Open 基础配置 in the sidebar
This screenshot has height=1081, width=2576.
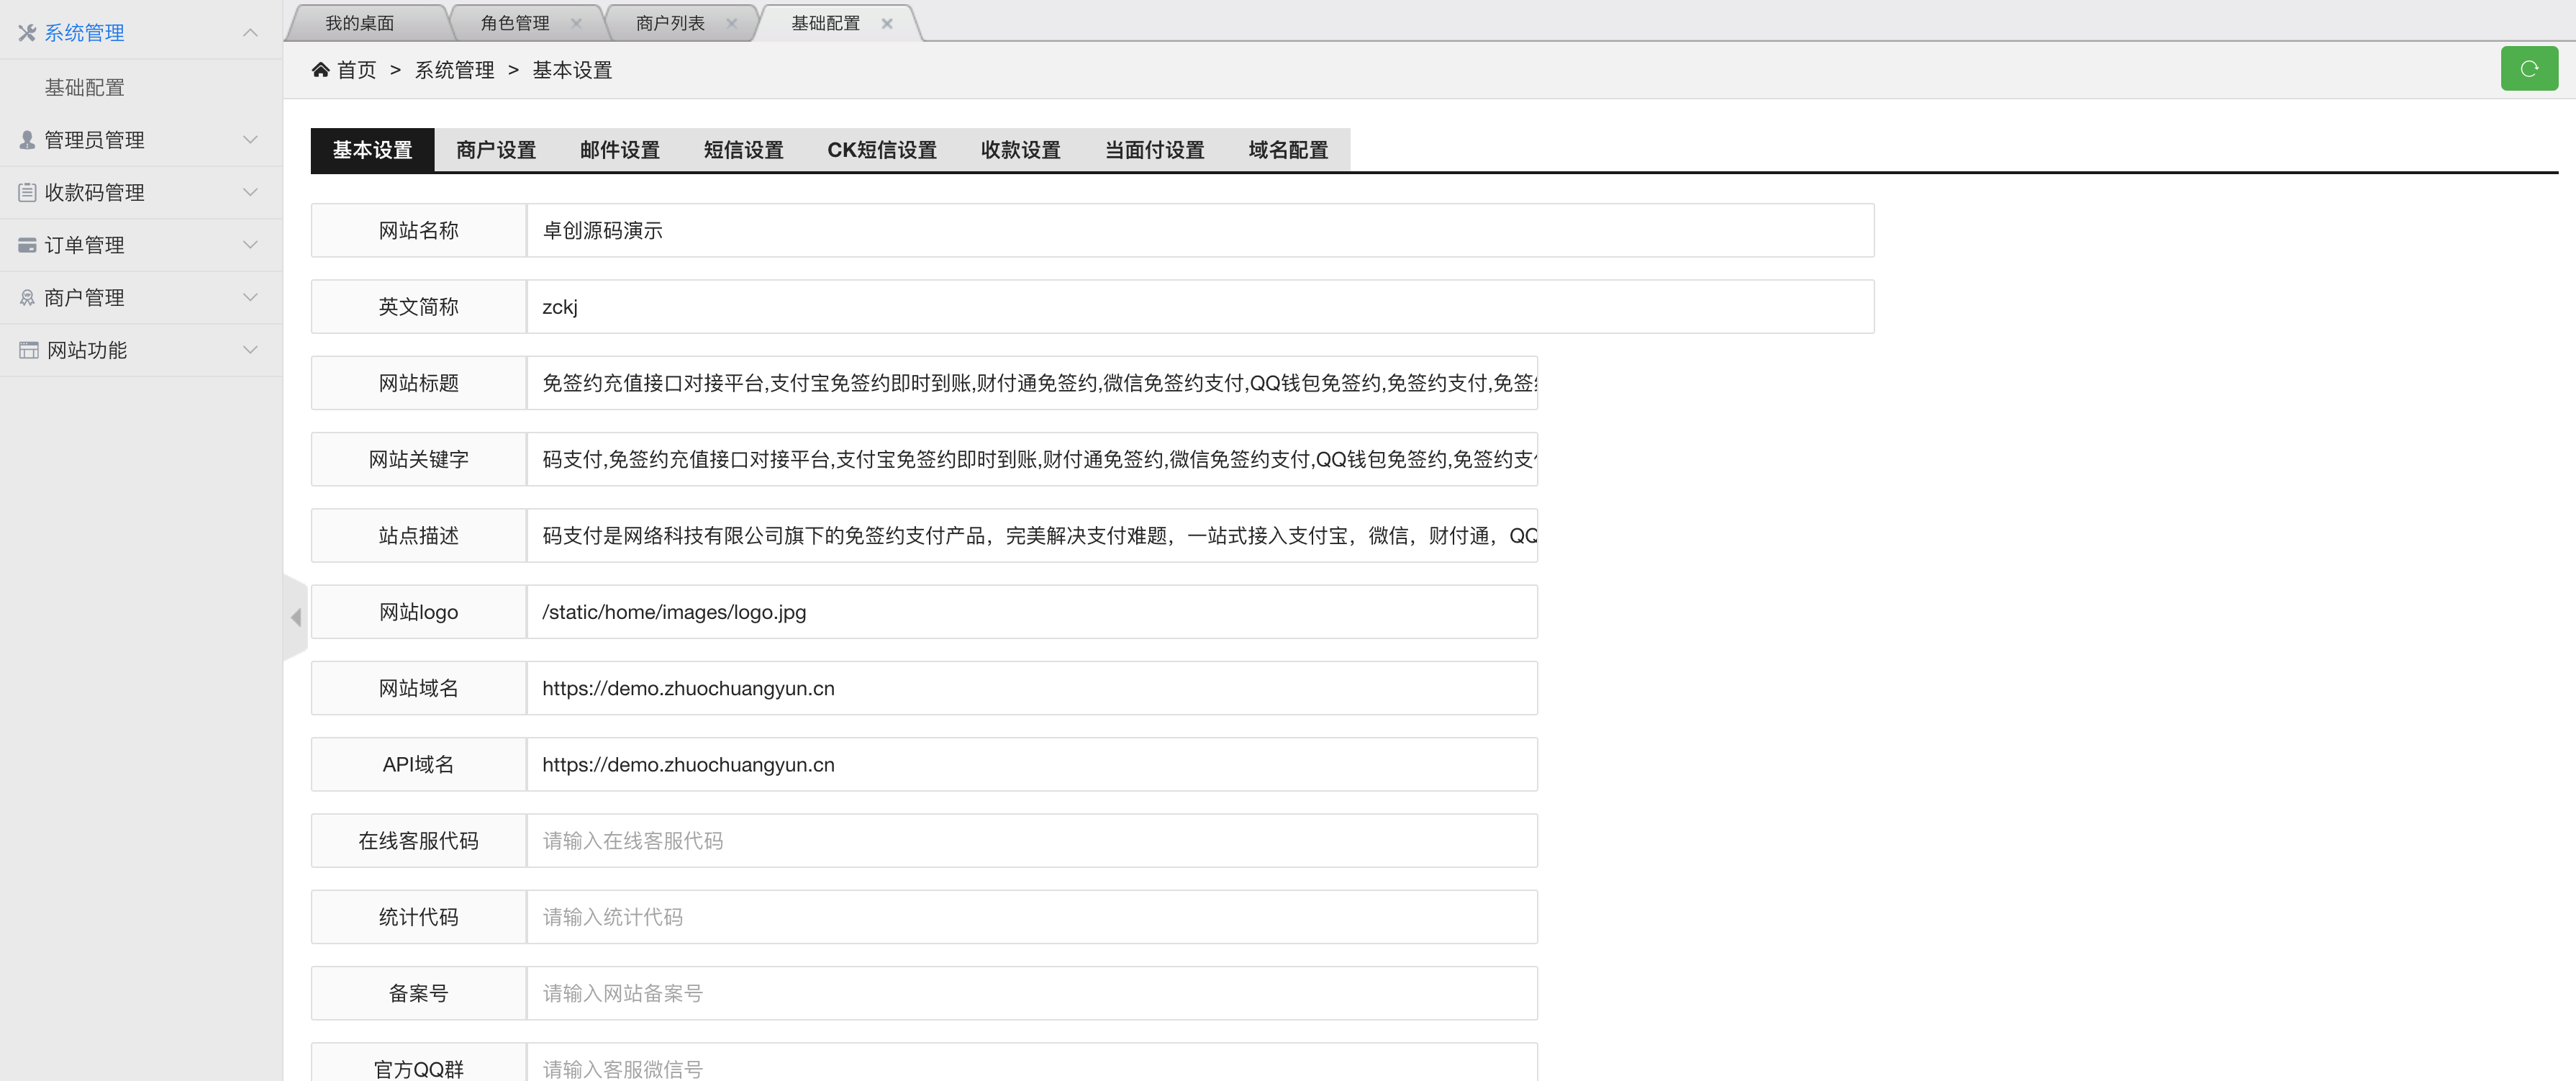point(85,88)
